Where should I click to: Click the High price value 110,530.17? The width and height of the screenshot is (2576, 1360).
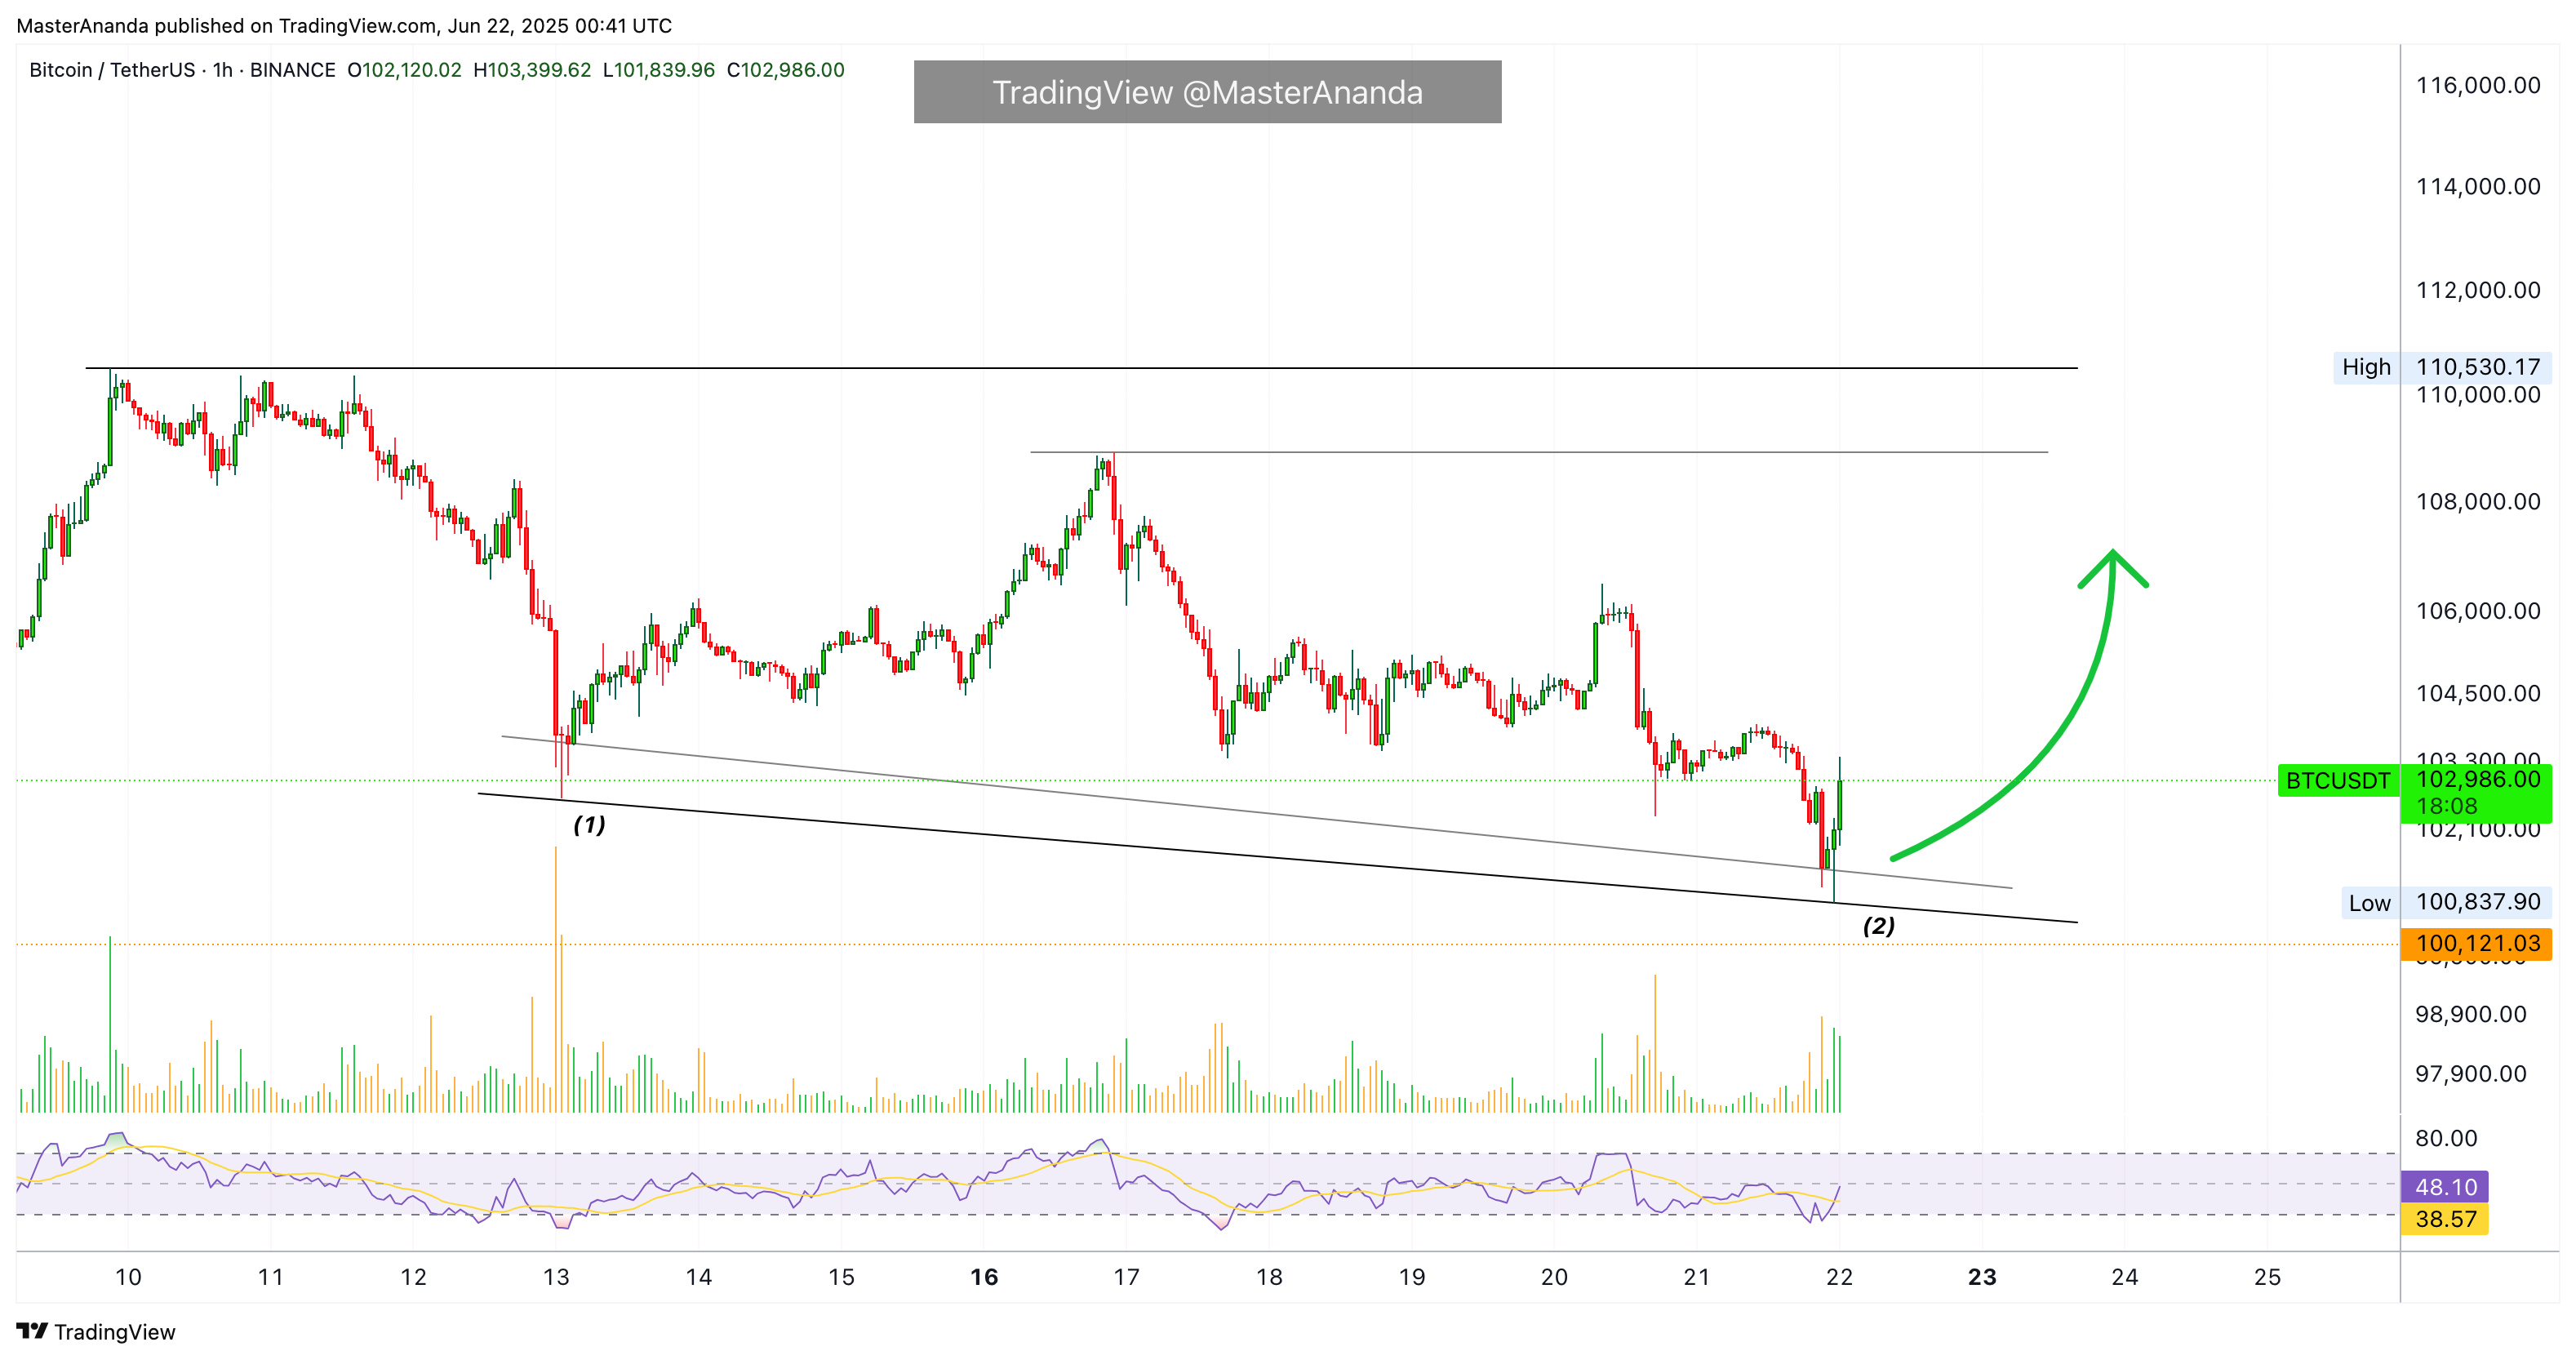(x=2478, y=367)
